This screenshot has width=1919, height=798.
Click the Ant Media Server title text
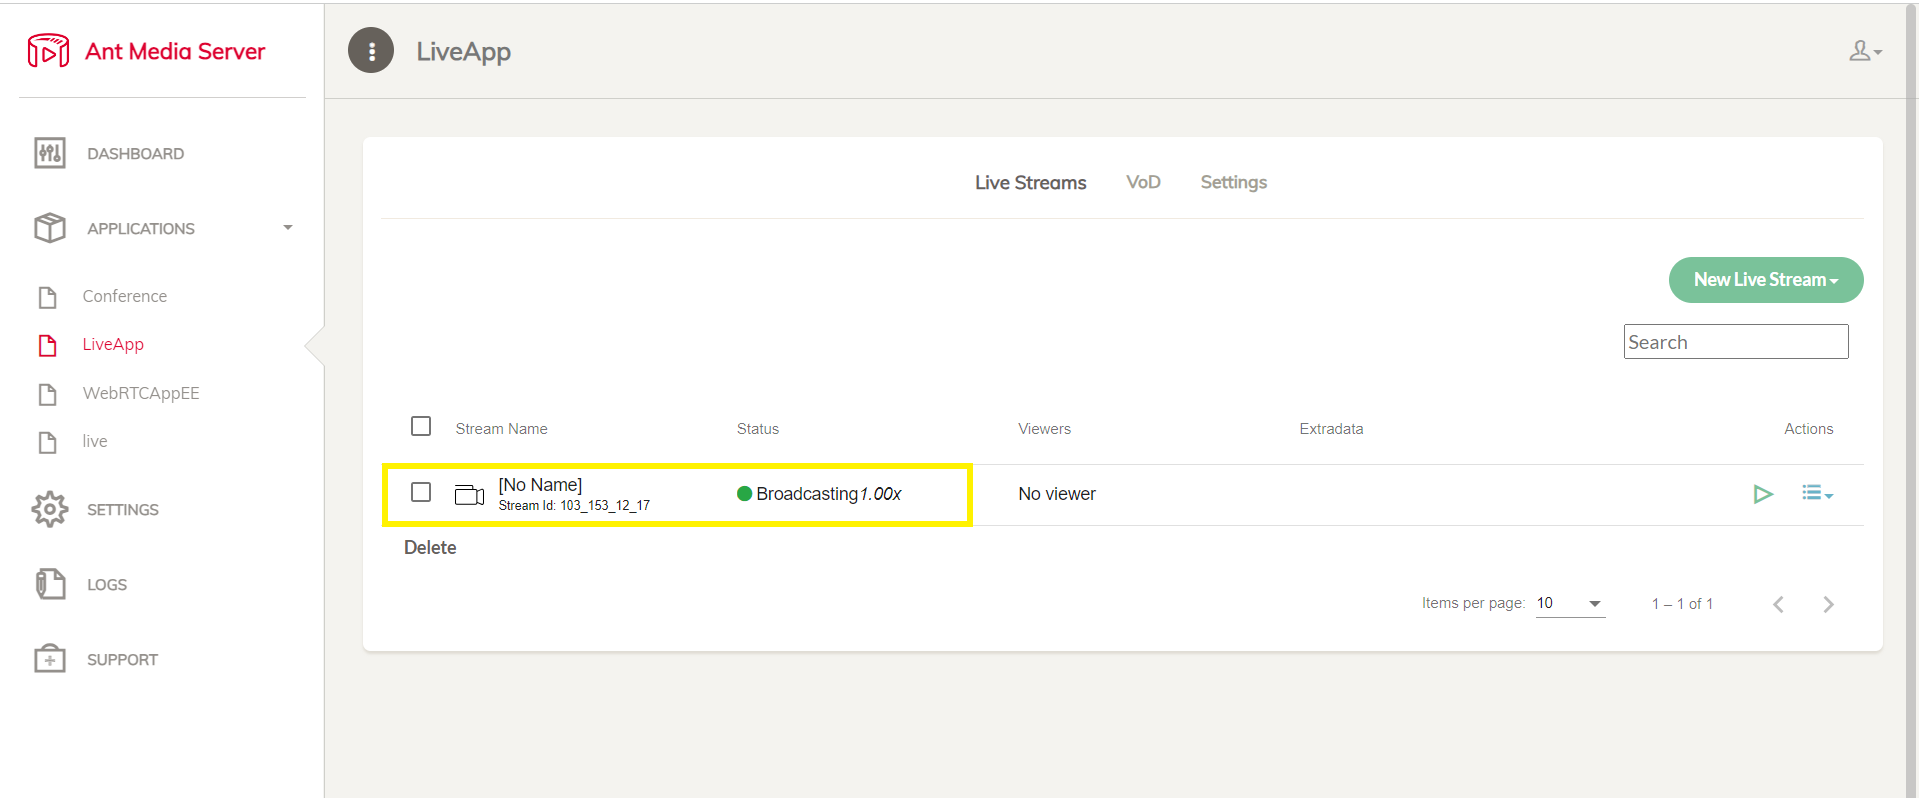tap(175, 51)
